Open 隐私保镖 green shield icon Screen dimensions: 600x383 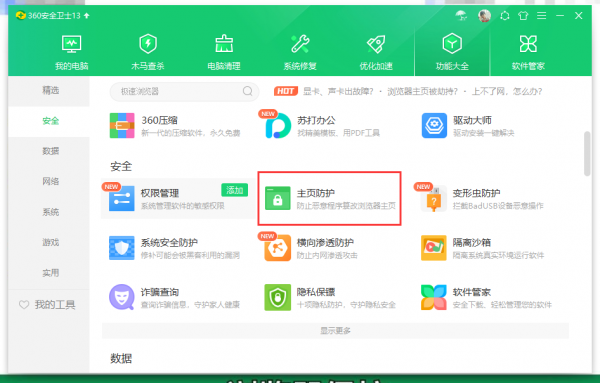tap(278, 297)
